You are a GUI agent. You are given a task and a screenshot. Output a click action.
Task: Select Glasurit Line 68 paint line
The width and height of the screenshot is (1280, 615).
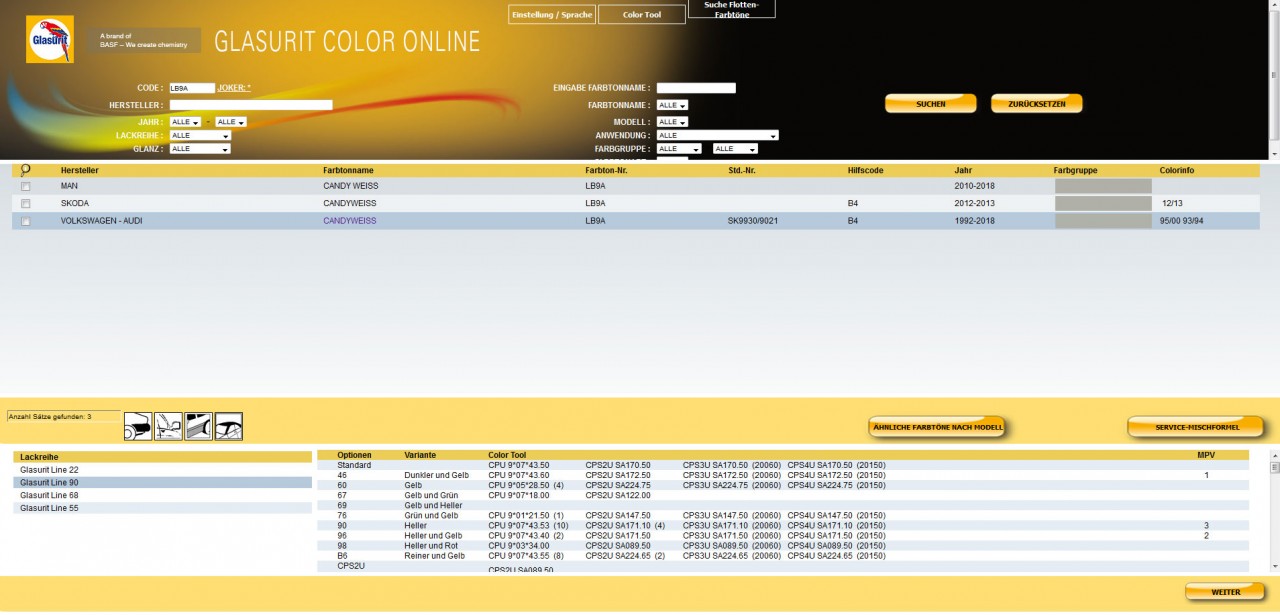[162, 496]
